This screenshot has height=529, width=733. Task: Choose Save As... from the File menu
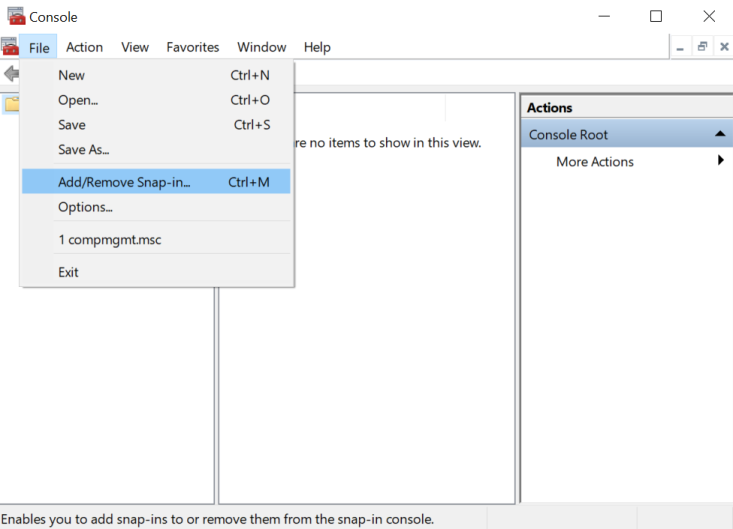click(x=156, y=150)
